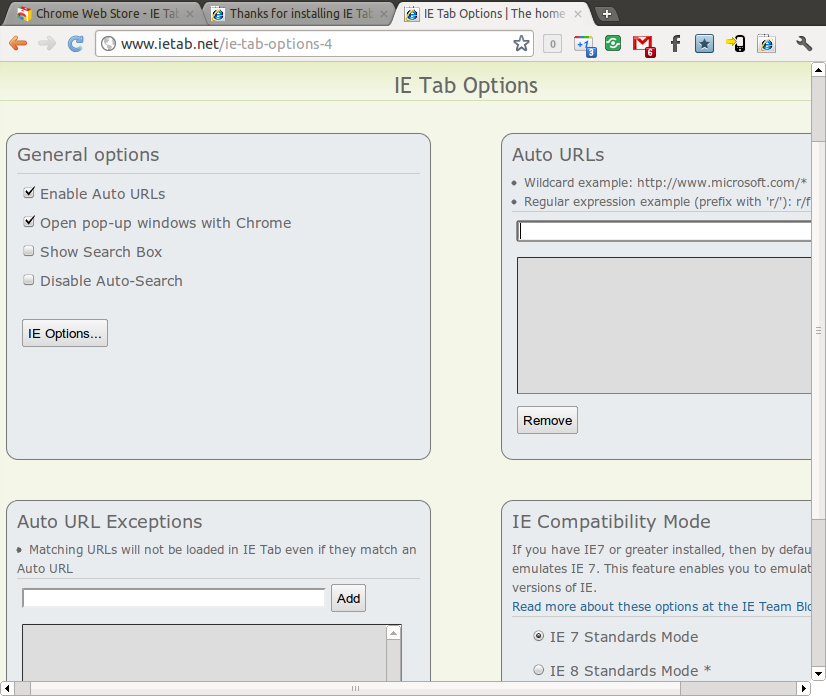Click the grayed forward arrow button
Screen dimensions: 826x696
(47, 43)
